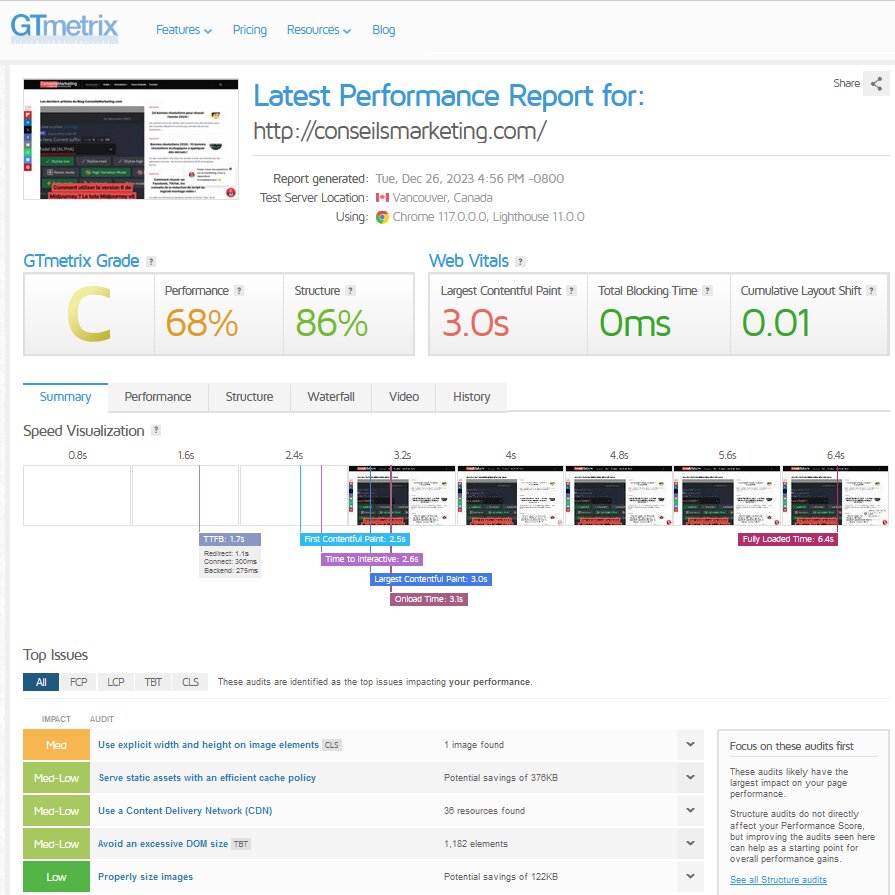Open the Cumulative Layout Shift help icon

[871, 291]
